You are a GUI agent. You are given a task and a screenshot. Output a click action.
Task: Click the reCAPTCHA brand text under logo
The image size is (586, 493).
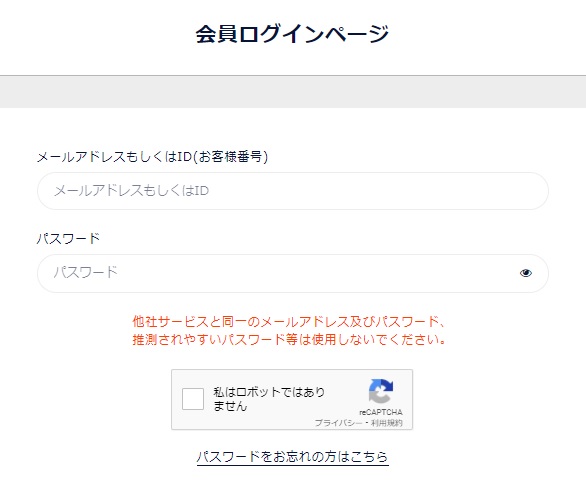[380, 412]
